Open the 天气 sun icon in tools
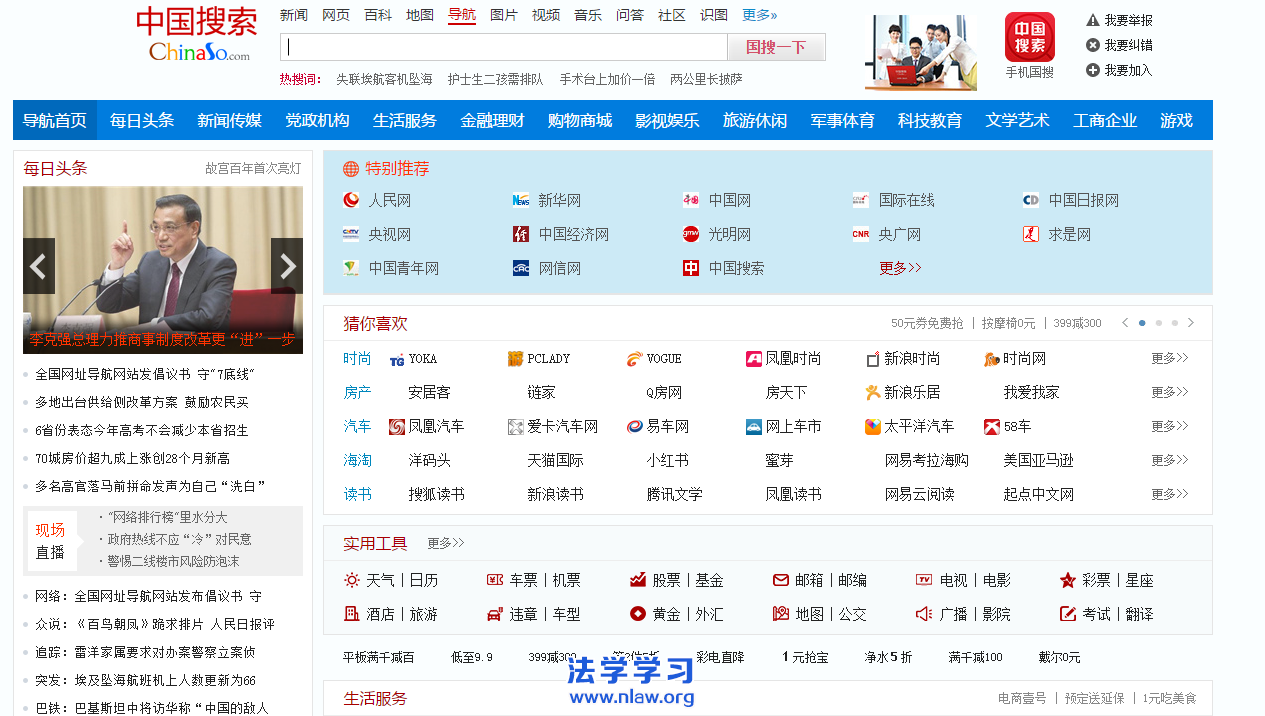 click(352, 580)
